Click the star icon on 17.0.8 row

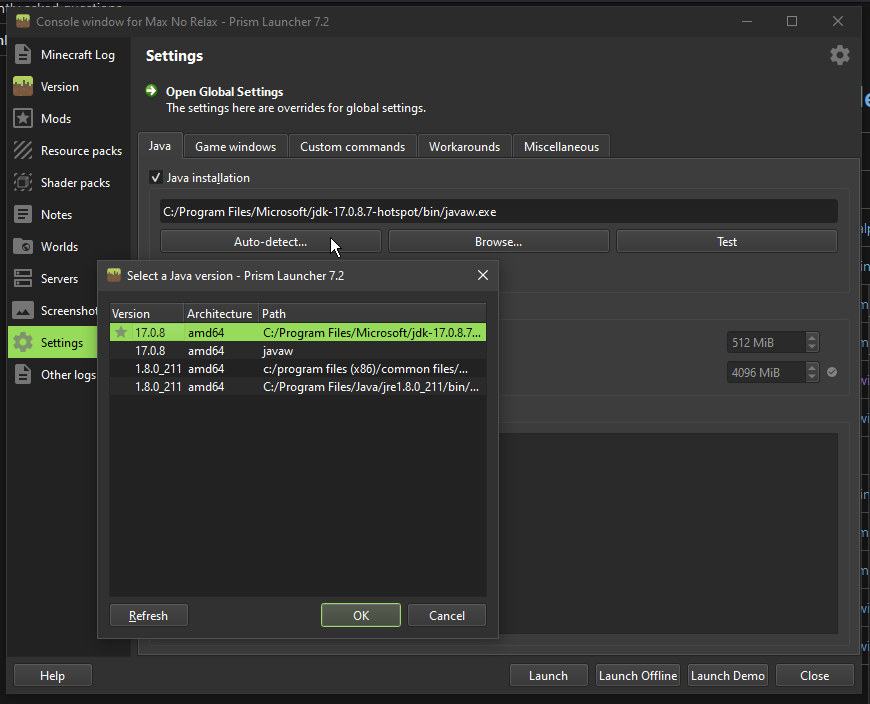tap(121, 332)
